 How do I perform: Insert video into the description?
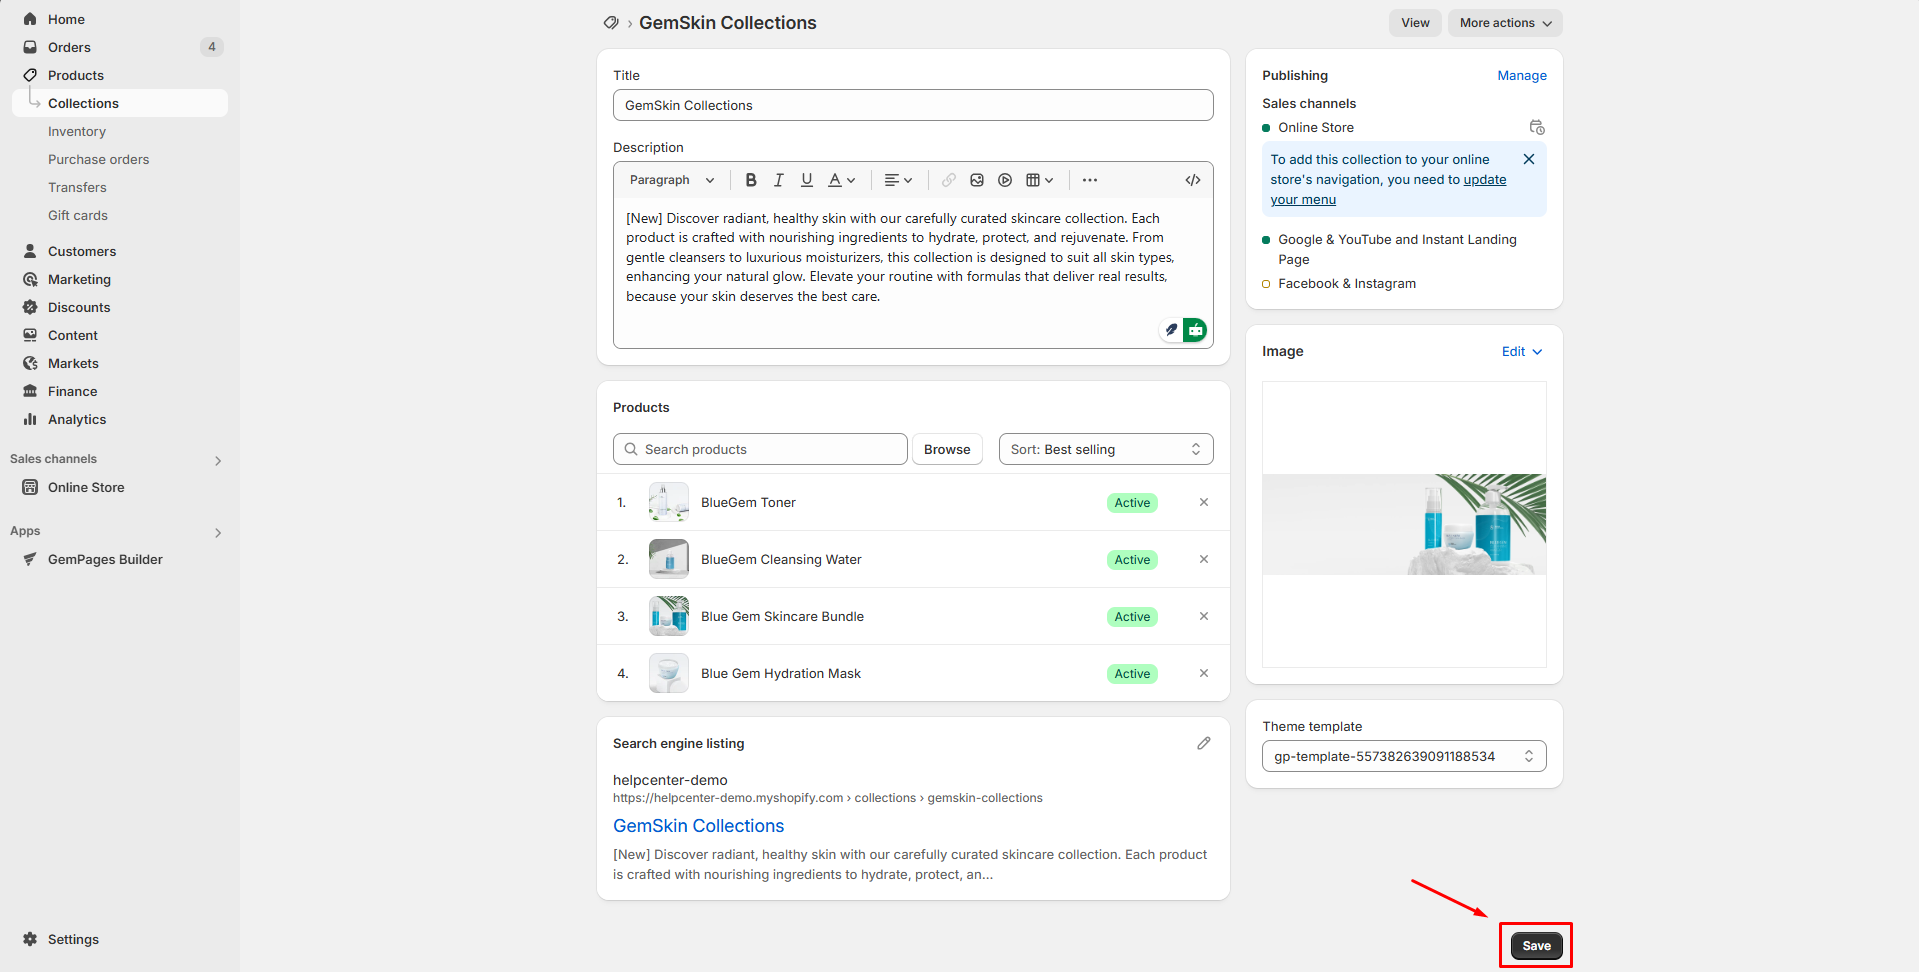coord(1005,180)
